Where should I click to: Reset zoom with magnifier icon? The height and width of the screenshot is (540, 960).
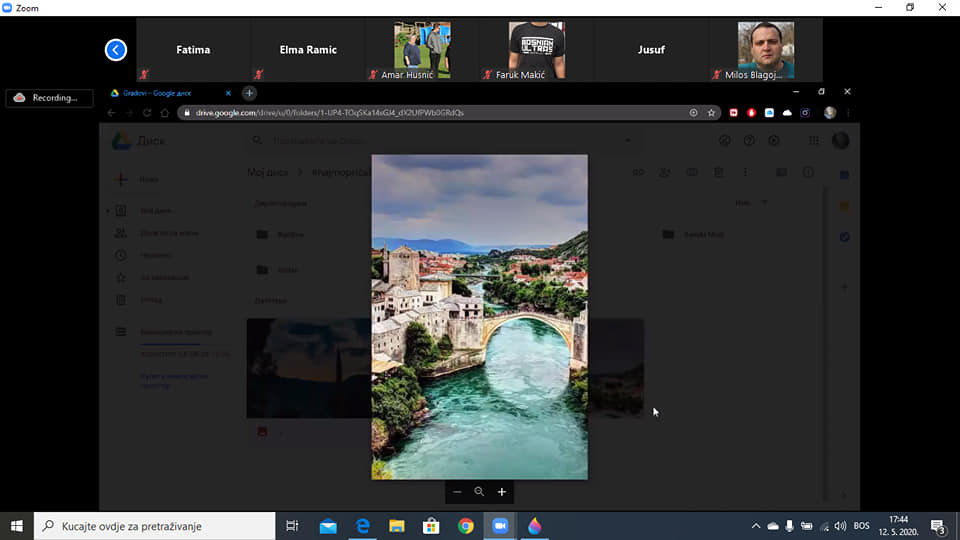[x=479, y=492]
